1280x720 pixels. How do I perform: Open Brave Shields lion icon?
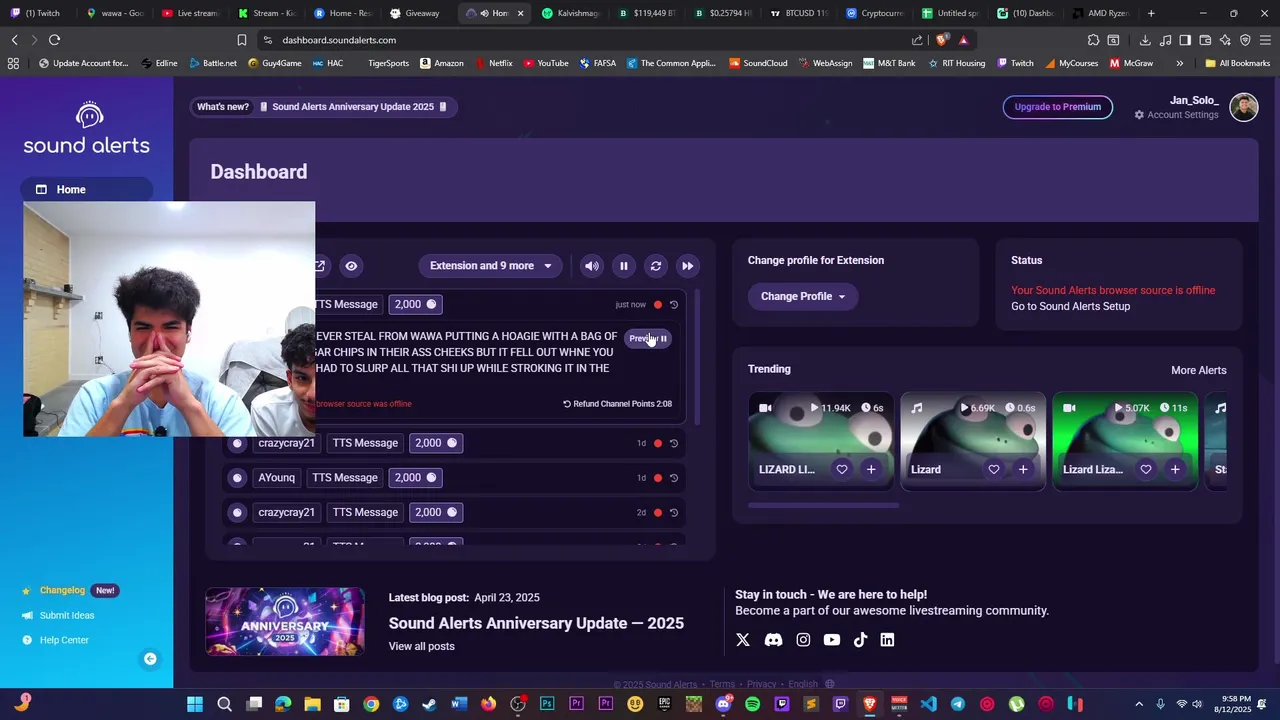(x=941, y=40)
